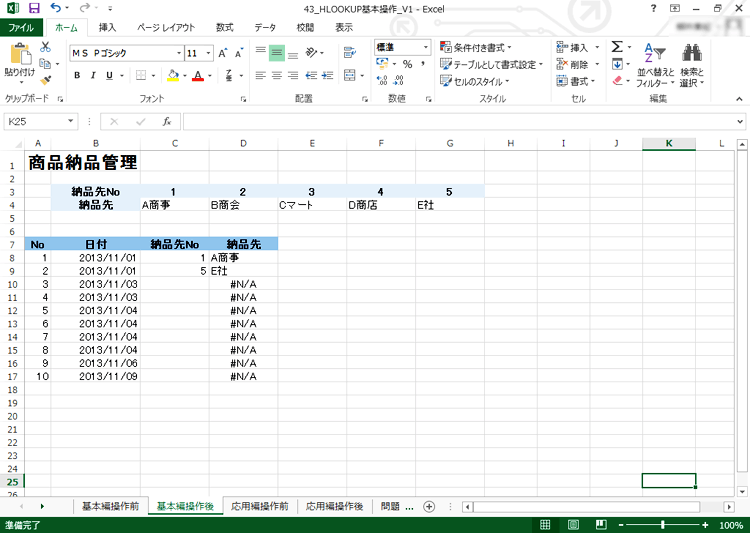Increase font size with large A

tap(222, 53)
